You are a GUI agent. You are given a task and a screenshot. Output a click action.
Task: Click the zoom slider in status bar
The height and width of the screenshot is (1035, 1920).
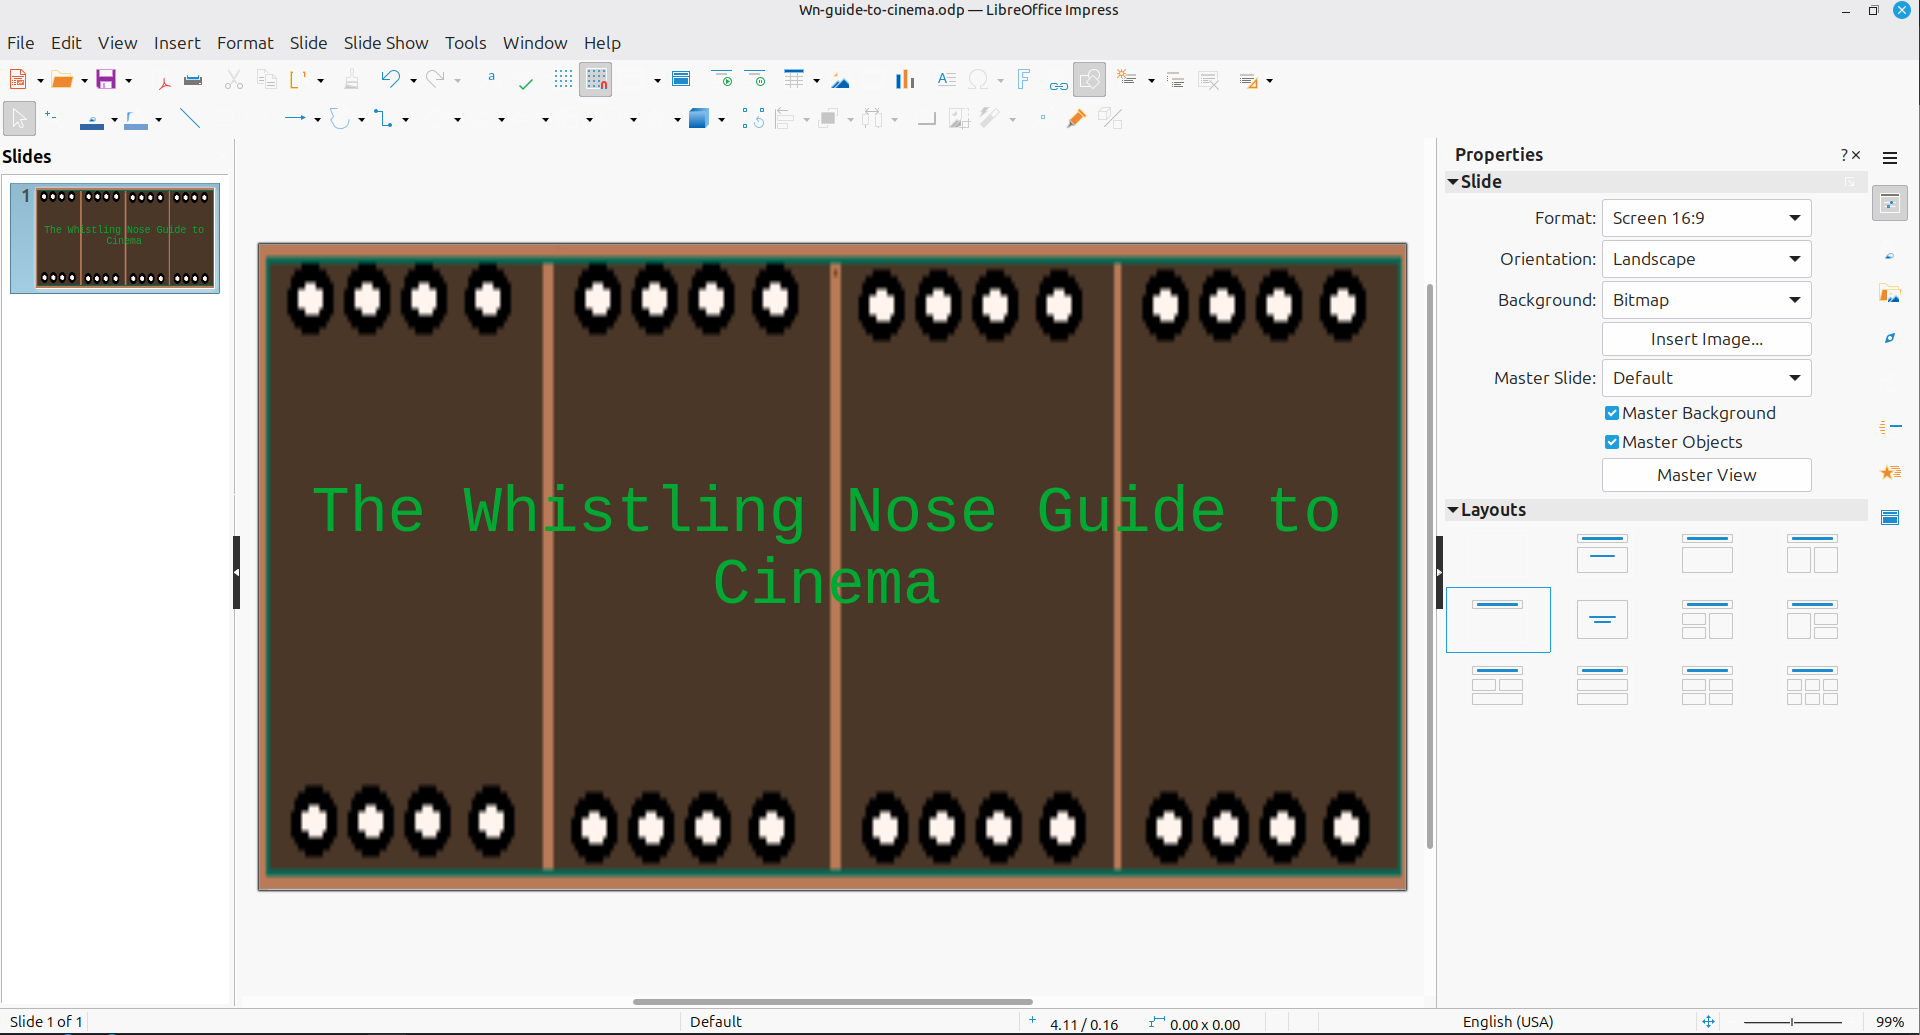[1793, 1022]
